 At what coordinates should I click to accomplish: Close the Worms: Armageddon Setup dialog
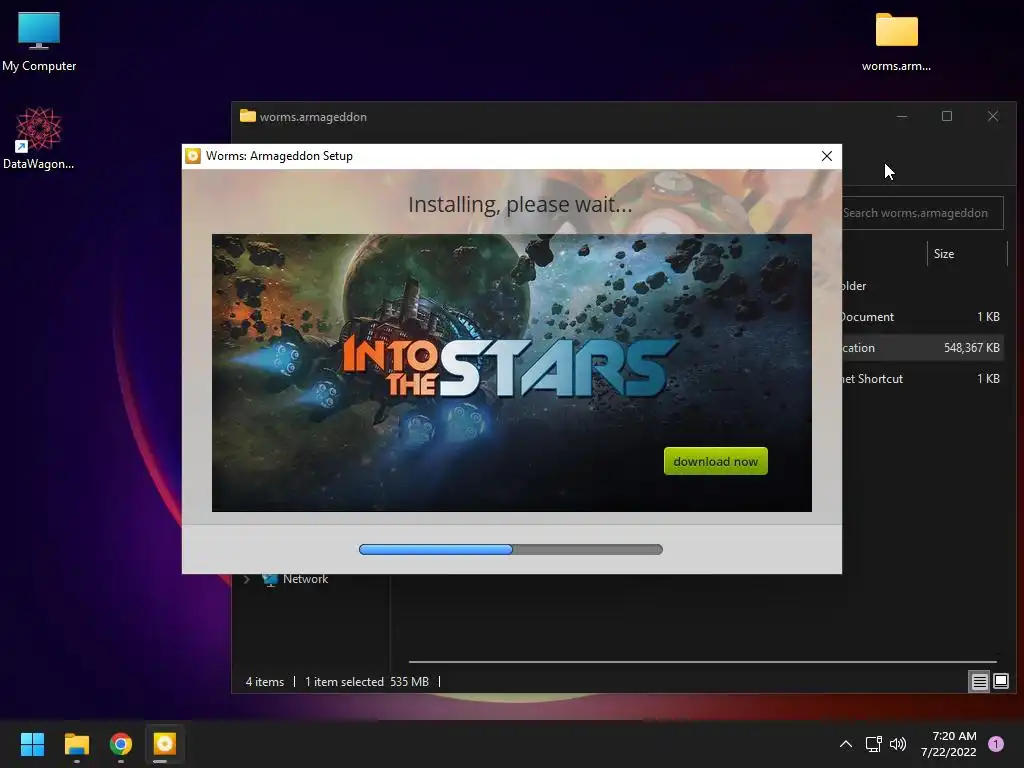[x=827, y=156]
